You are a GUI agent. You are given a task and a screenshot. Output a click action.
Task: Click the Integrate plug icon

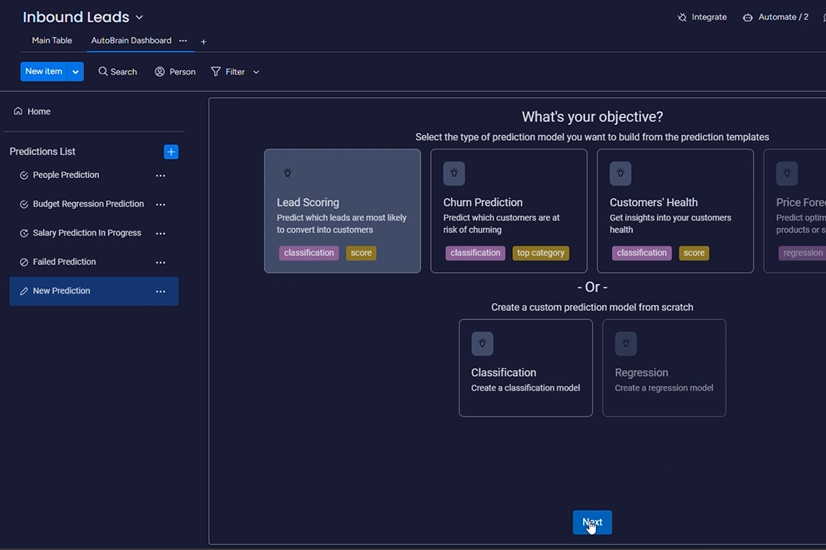[x=682, y=17]
